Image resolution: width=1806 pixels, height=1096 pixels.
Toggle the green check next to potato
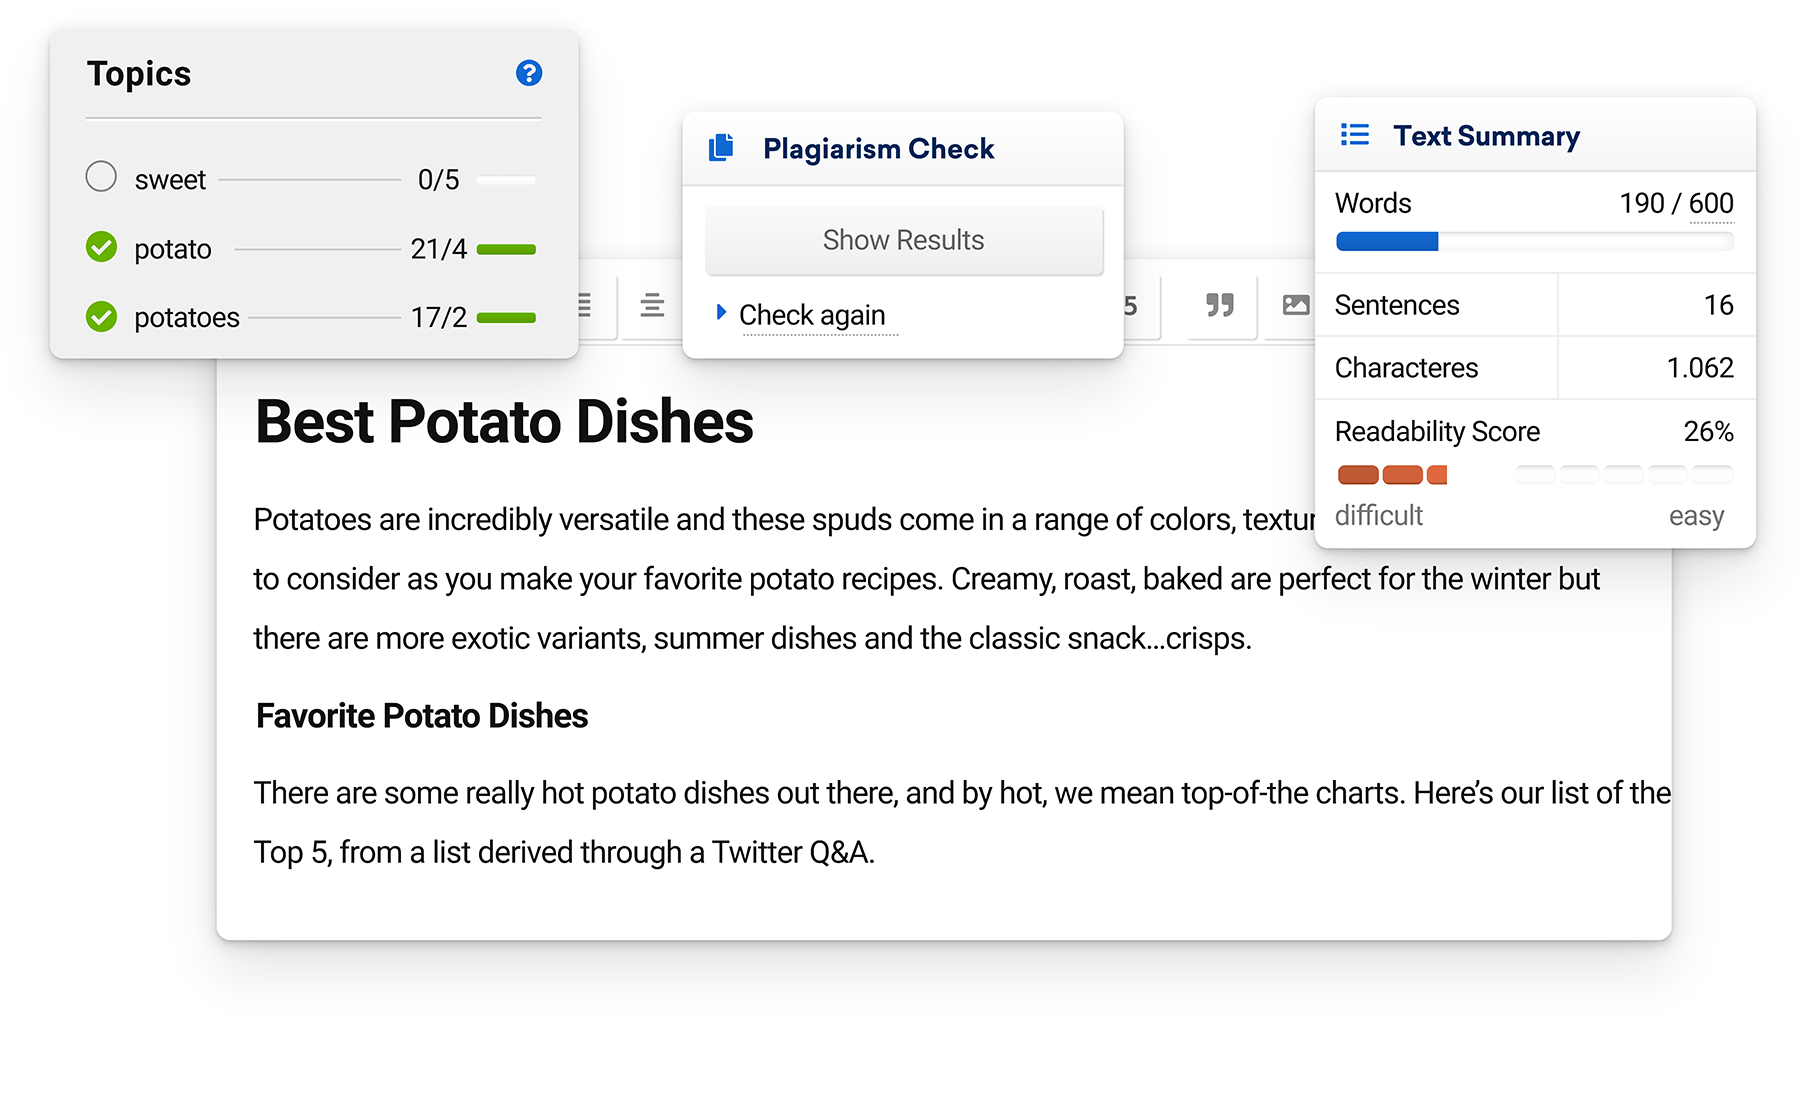[101, 247]
